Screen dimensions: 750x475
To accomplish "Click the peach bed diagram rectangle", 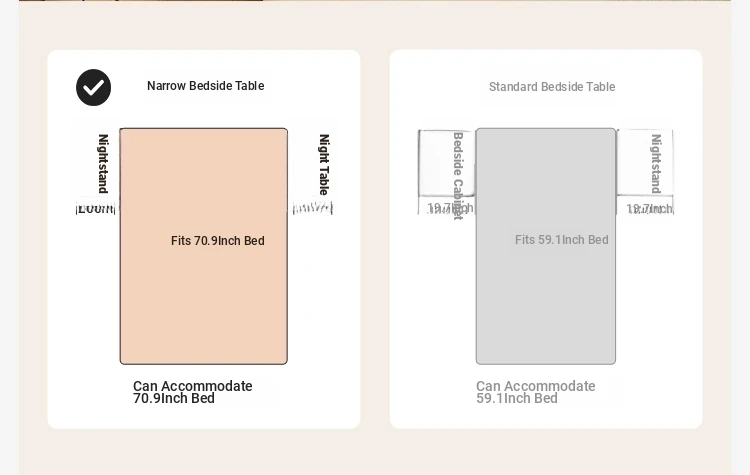I will (x=203, y=300).
